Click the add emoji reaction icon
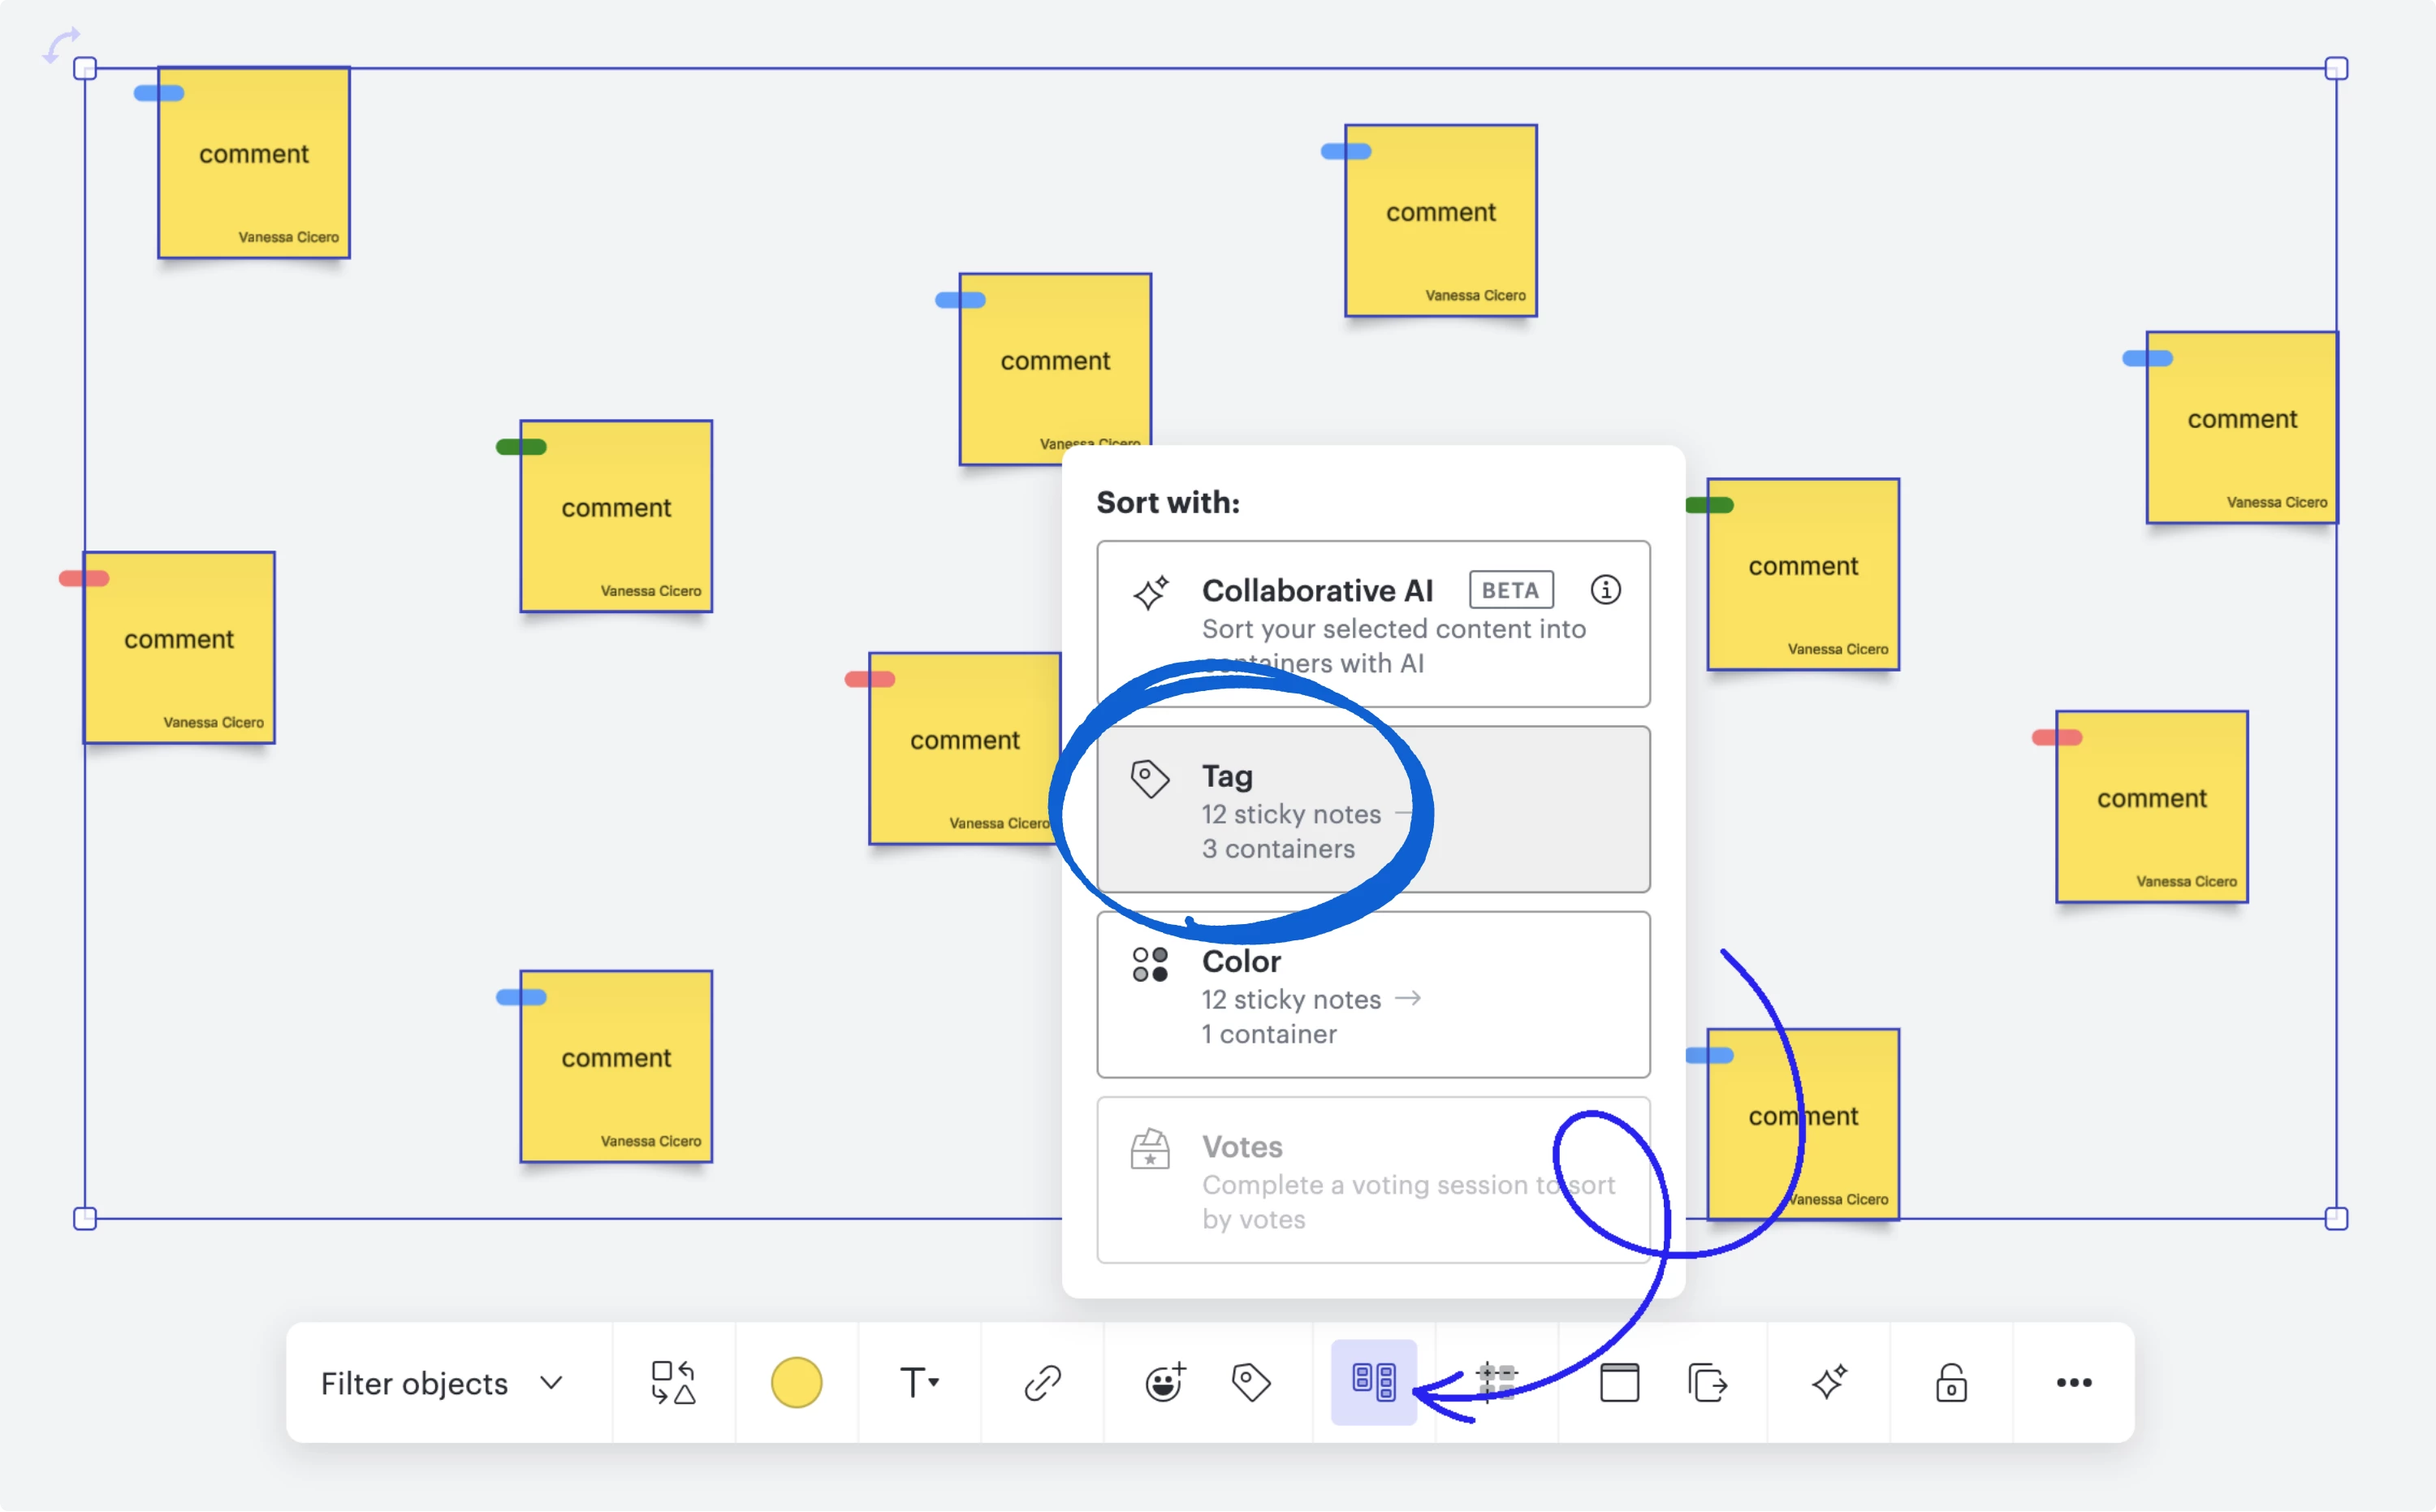 coord(1165,1384)
